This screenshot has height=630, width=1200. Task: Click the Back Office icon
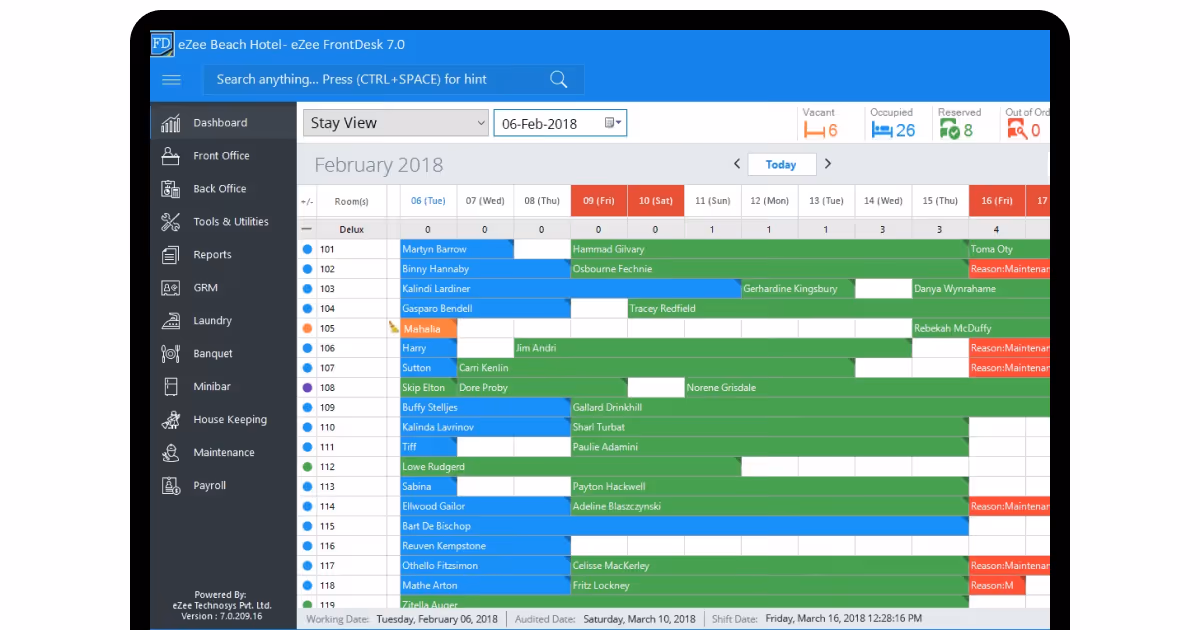pyautogui.click(x=171, y=188)
